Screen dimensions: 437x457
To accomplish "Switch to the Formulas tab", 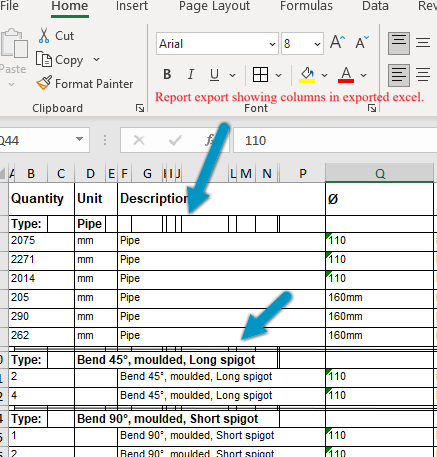I will (x=306, y=6).
